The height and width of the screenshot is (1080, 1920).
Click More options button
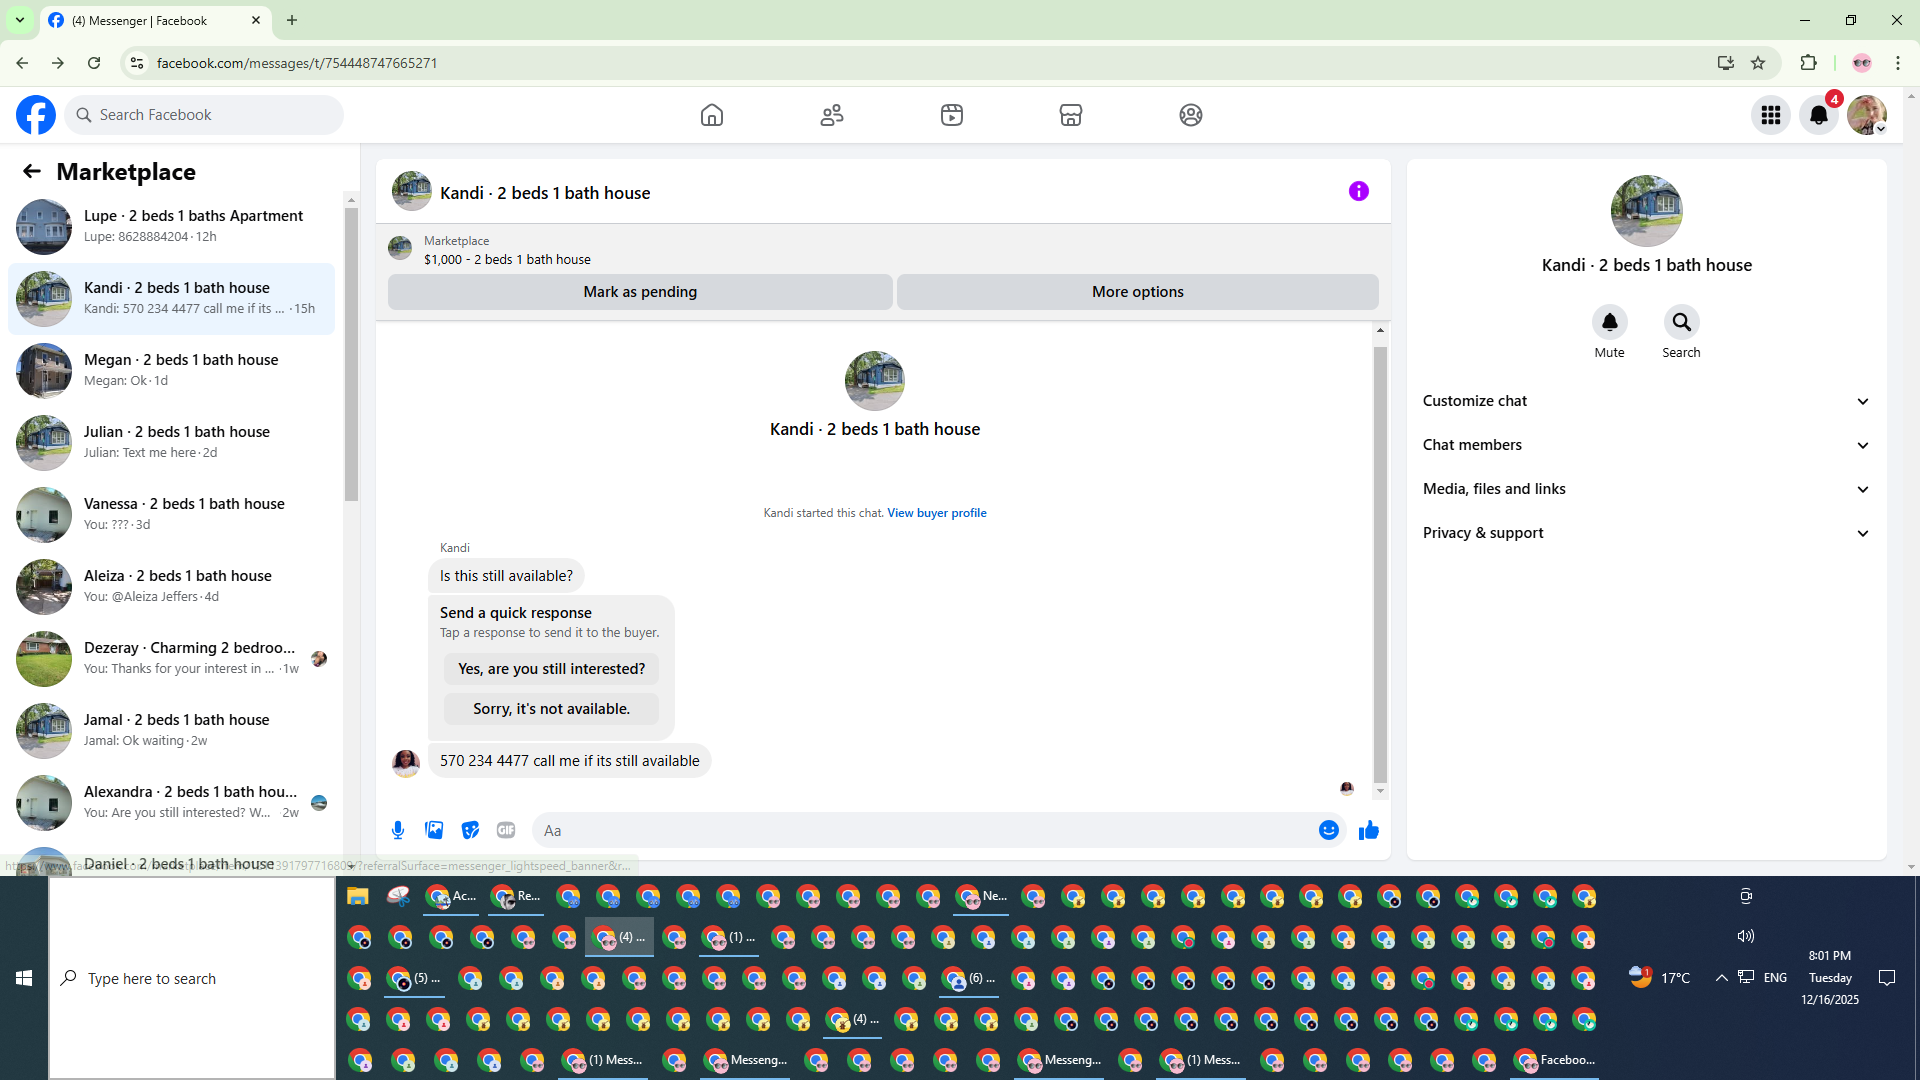(1138, 292)
